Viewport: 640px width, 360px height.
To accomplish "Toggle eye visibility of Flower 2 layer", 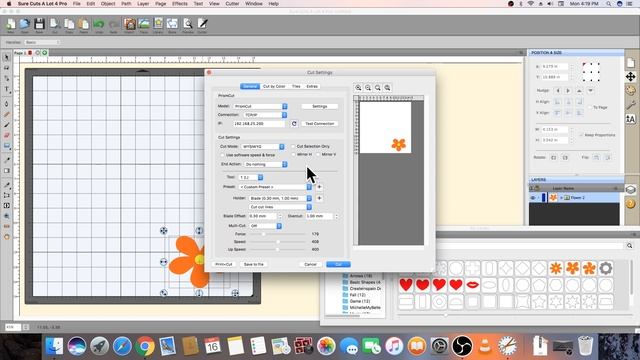I will tap(533, 198).
